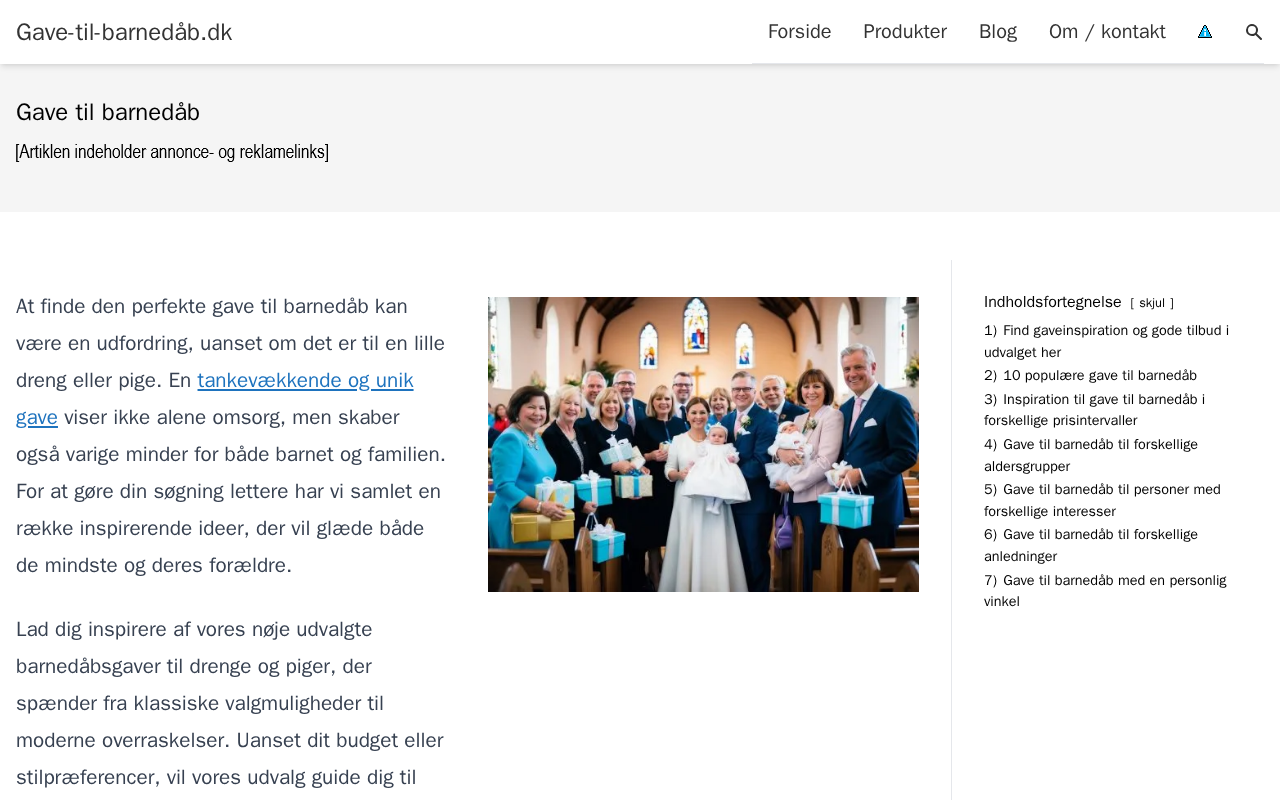Select the Blog menu item
Image resolution: width=1280 pixels, height=800 pixels.
point(998,32)
